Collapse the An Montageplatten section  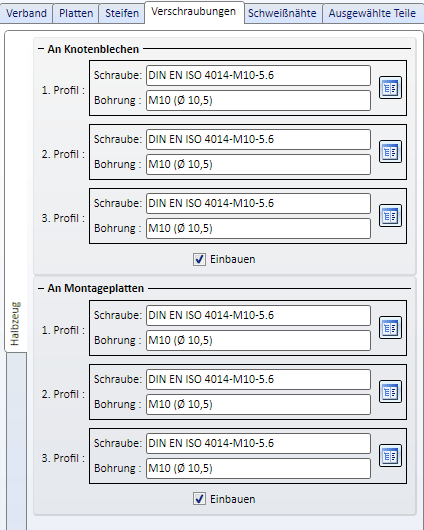[41, 288]
